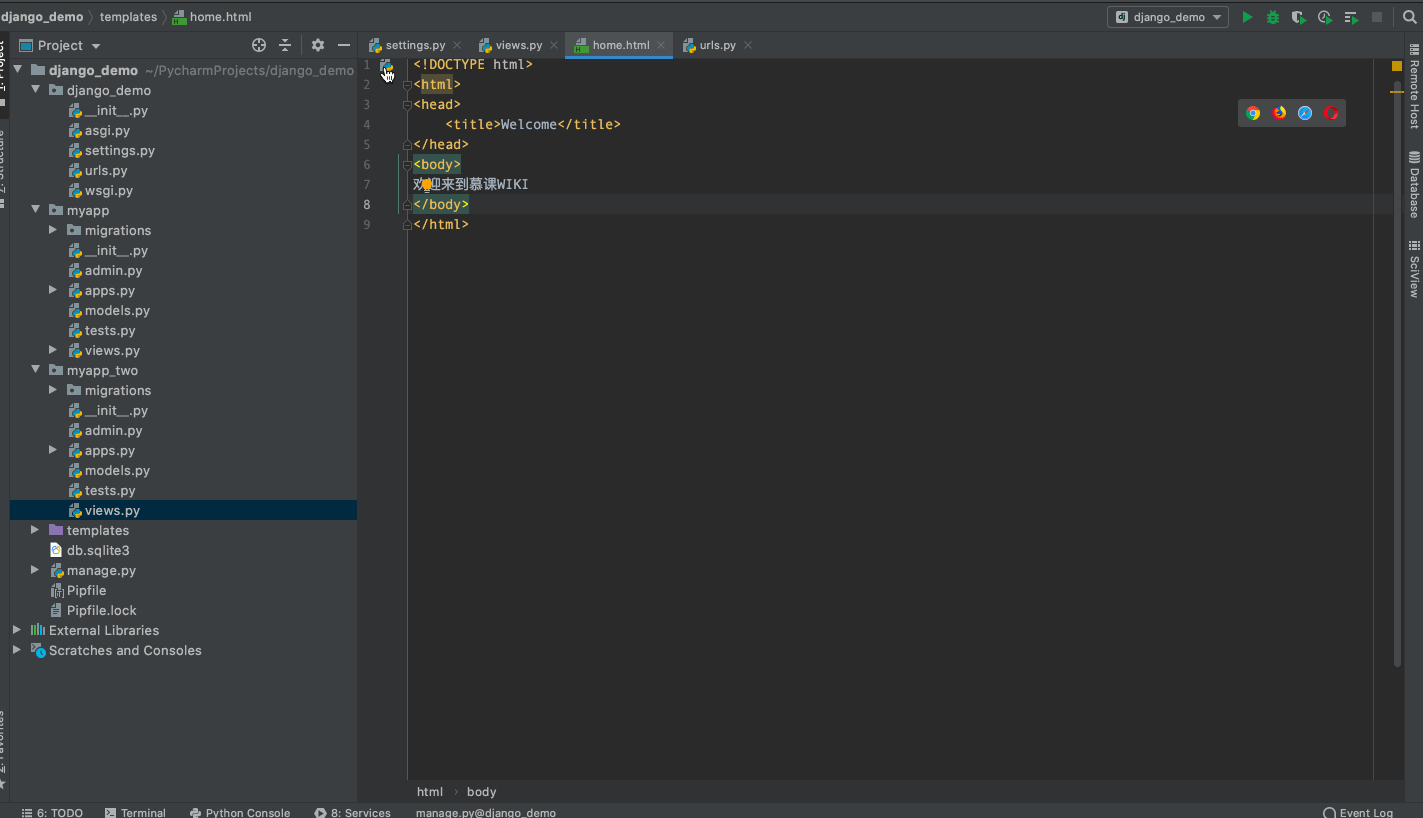Image resolution: width=1423 pixels, height=818 pixels.
Task: Click html in the bottom breadcrumb
Action: (x=430, y=792)
